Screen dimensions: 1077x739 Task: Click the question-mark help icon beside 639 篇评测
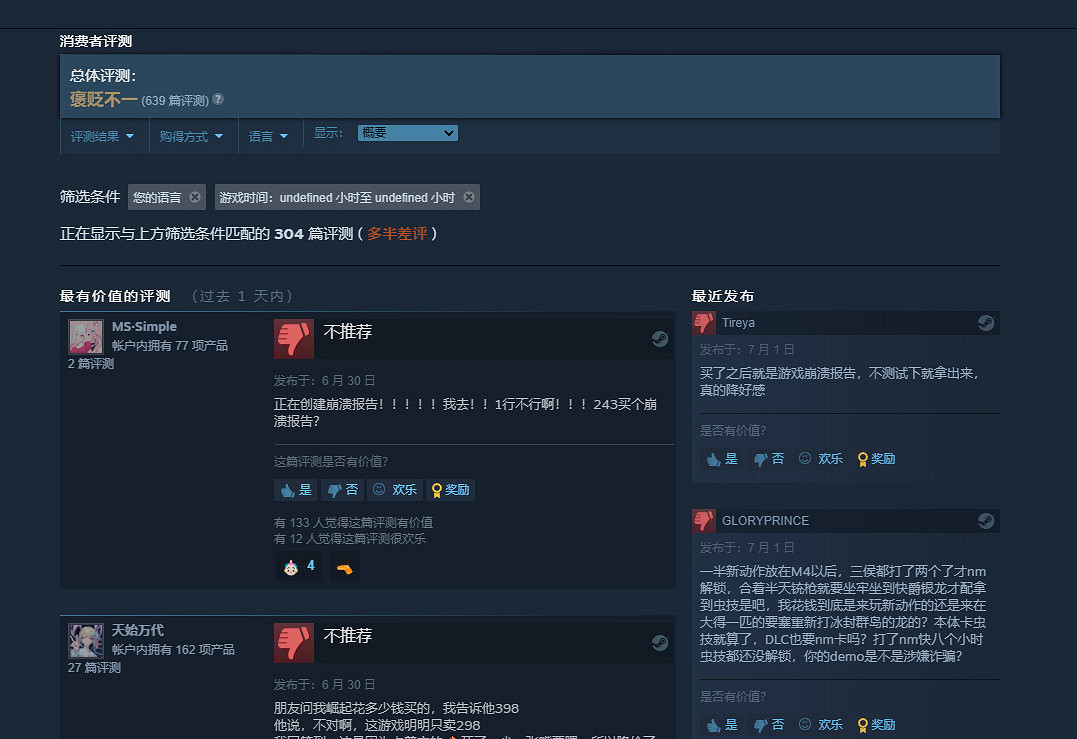(x=217, y=99)
